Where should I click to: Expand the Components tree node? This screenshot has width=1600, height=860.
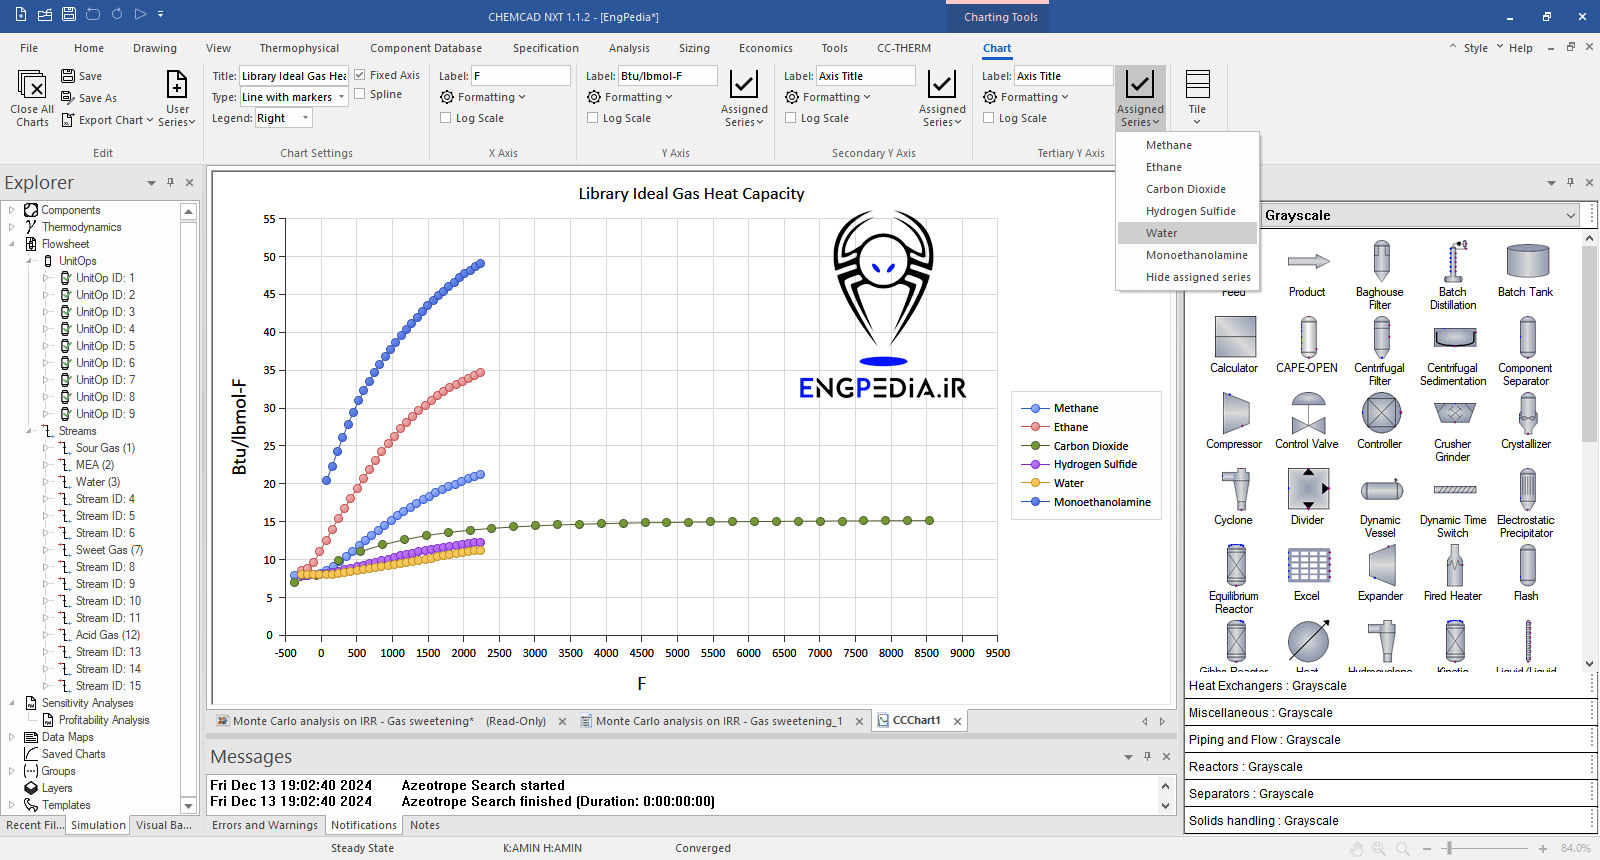pyautogui.click(x=12, y=210)
